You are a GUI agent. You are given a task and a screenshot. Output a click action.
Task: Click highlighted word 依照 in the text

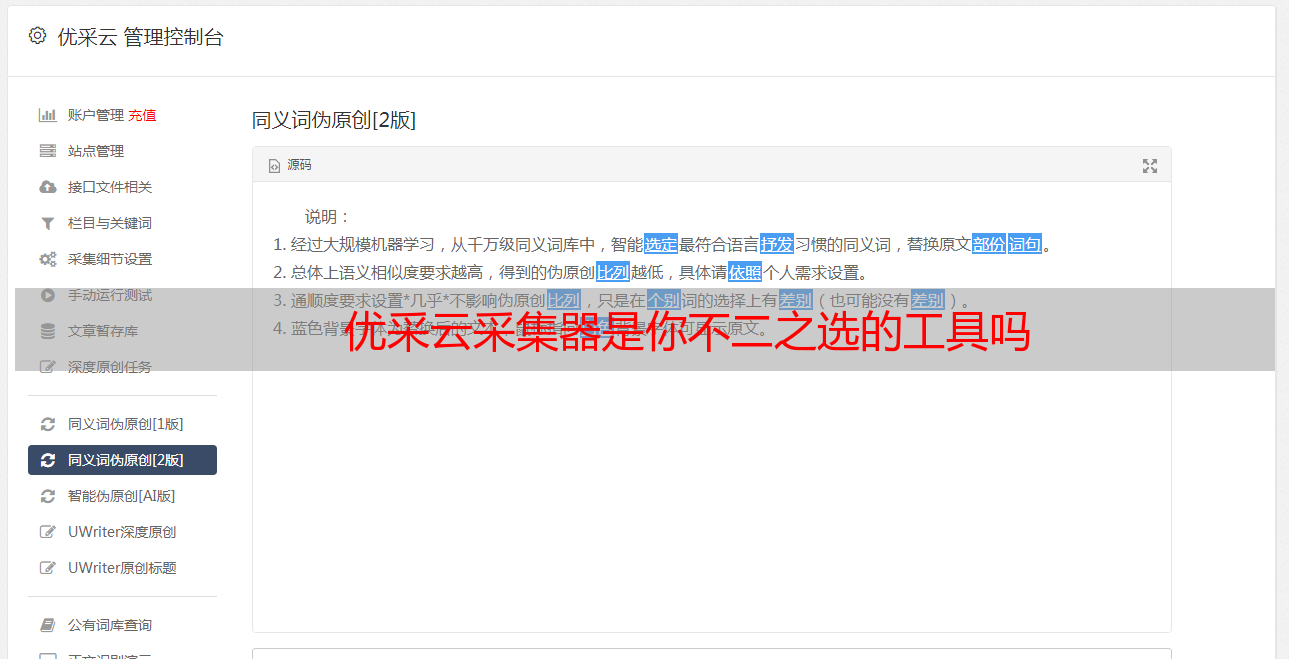pos(745,272)
